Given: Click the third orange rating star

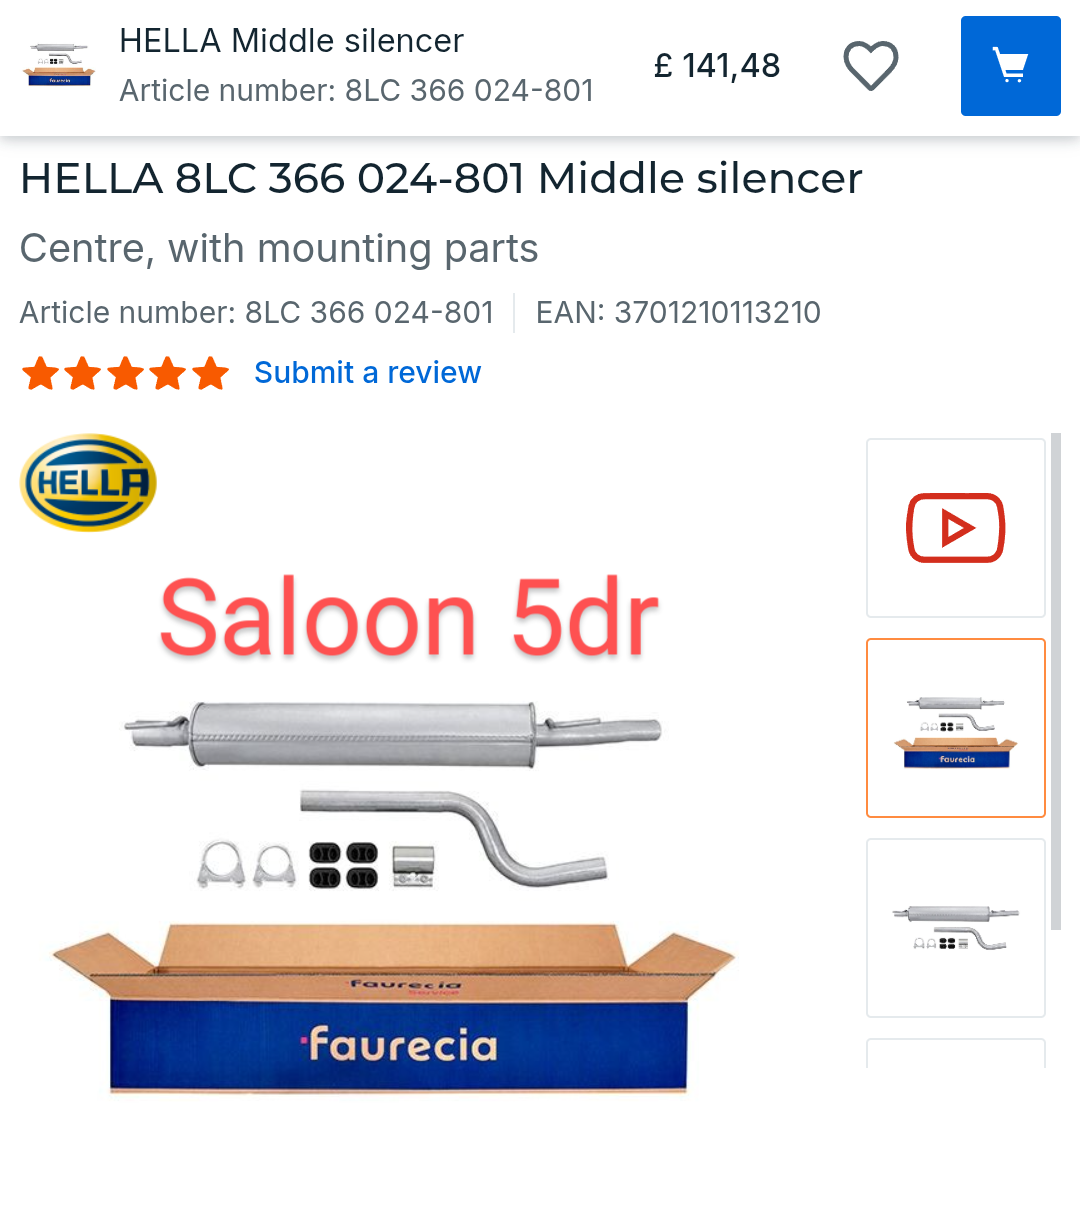Looking at the screenshot, I should point(126,373).
